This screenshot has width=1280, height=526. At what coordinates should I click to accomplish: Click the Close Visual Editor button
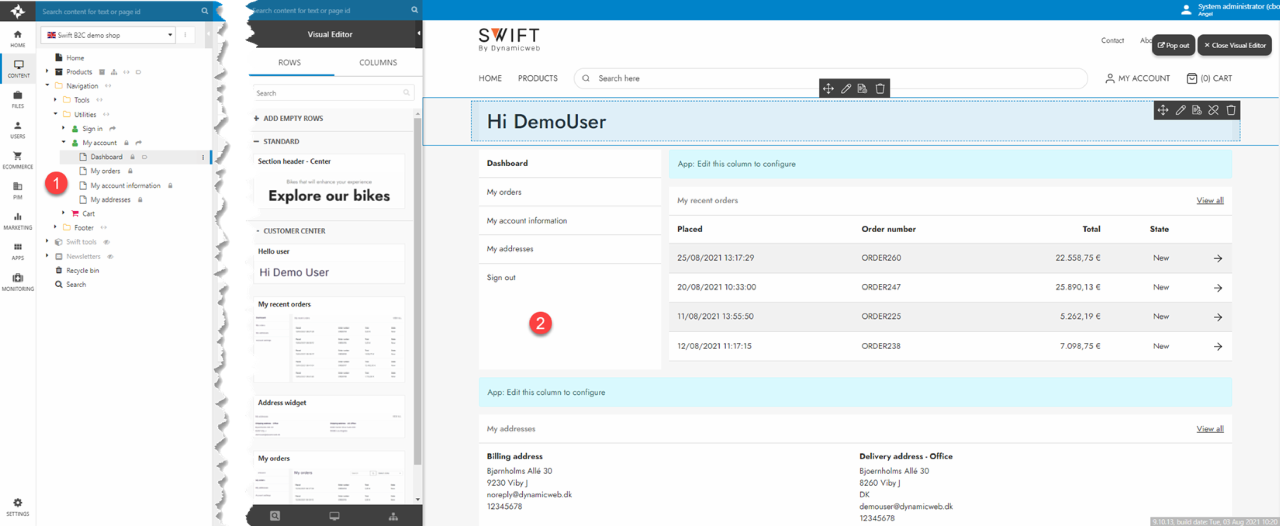point(1234,45)
